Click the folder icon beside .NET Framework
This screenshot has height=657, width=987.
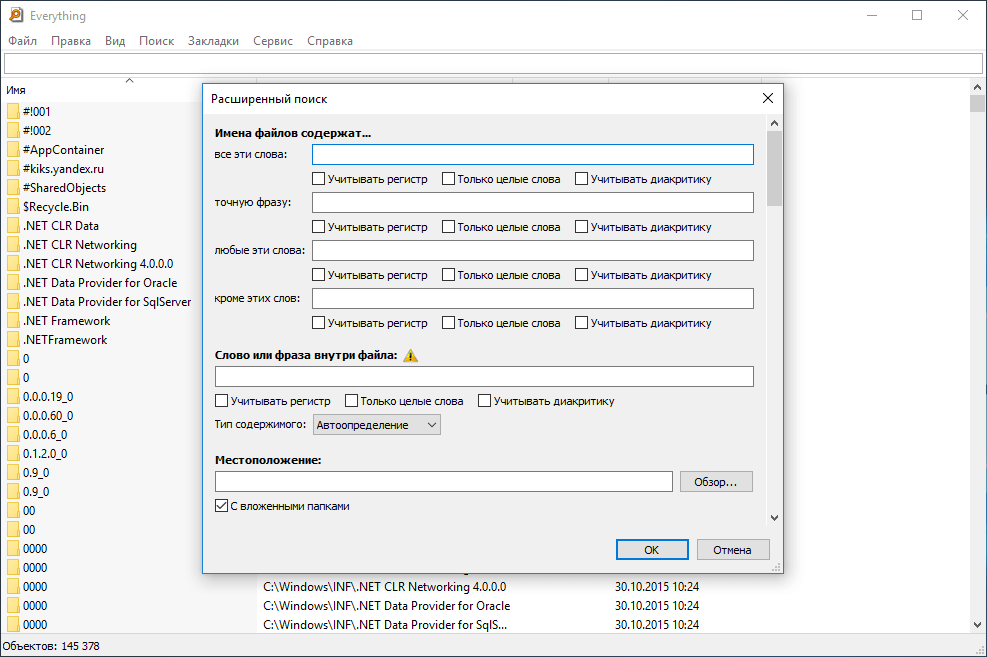click(14, 321)
